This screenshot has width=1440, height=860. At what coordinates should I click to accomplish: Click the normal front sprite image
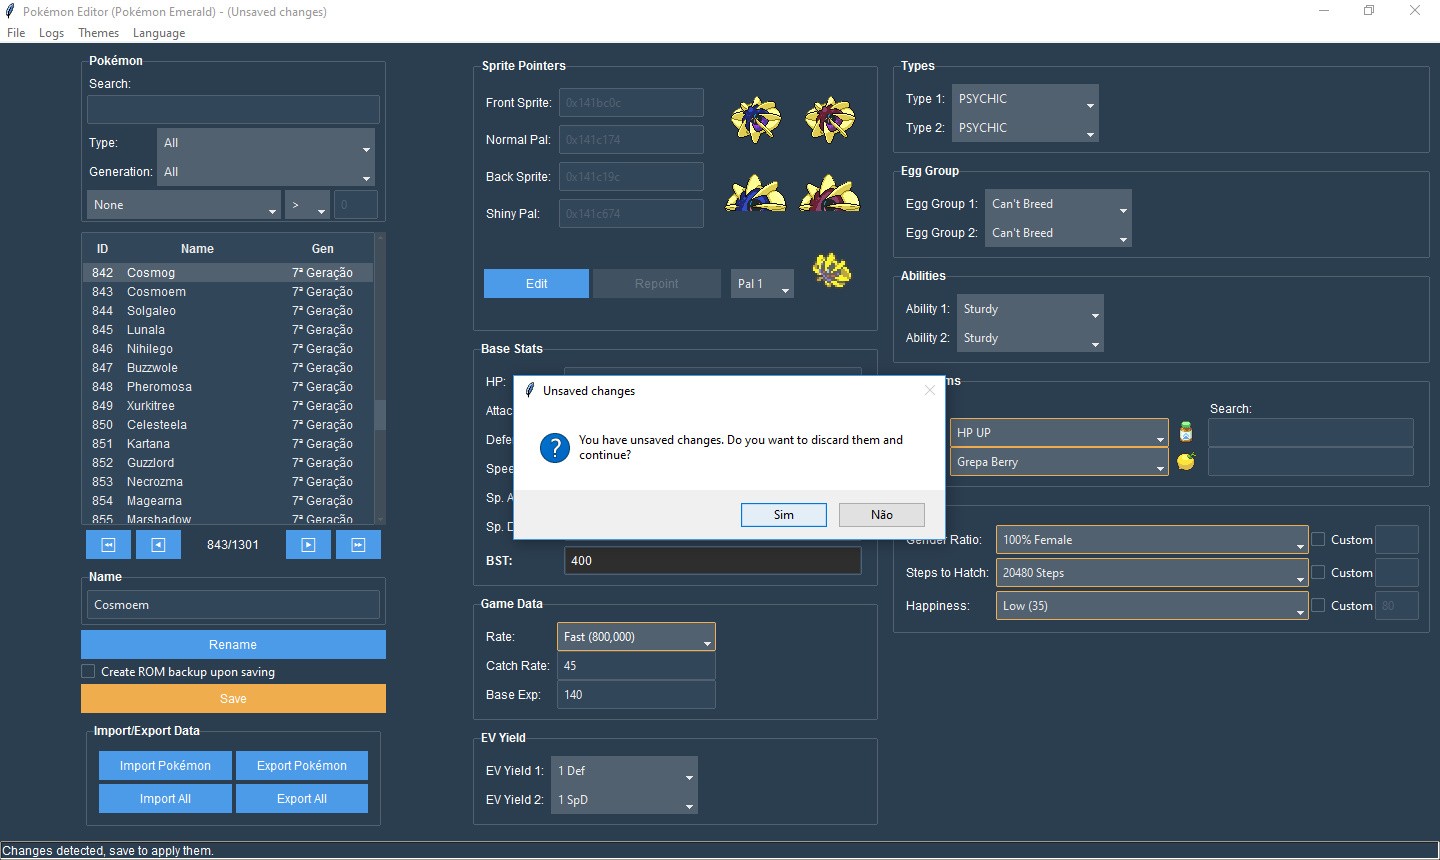click(756, 119)
